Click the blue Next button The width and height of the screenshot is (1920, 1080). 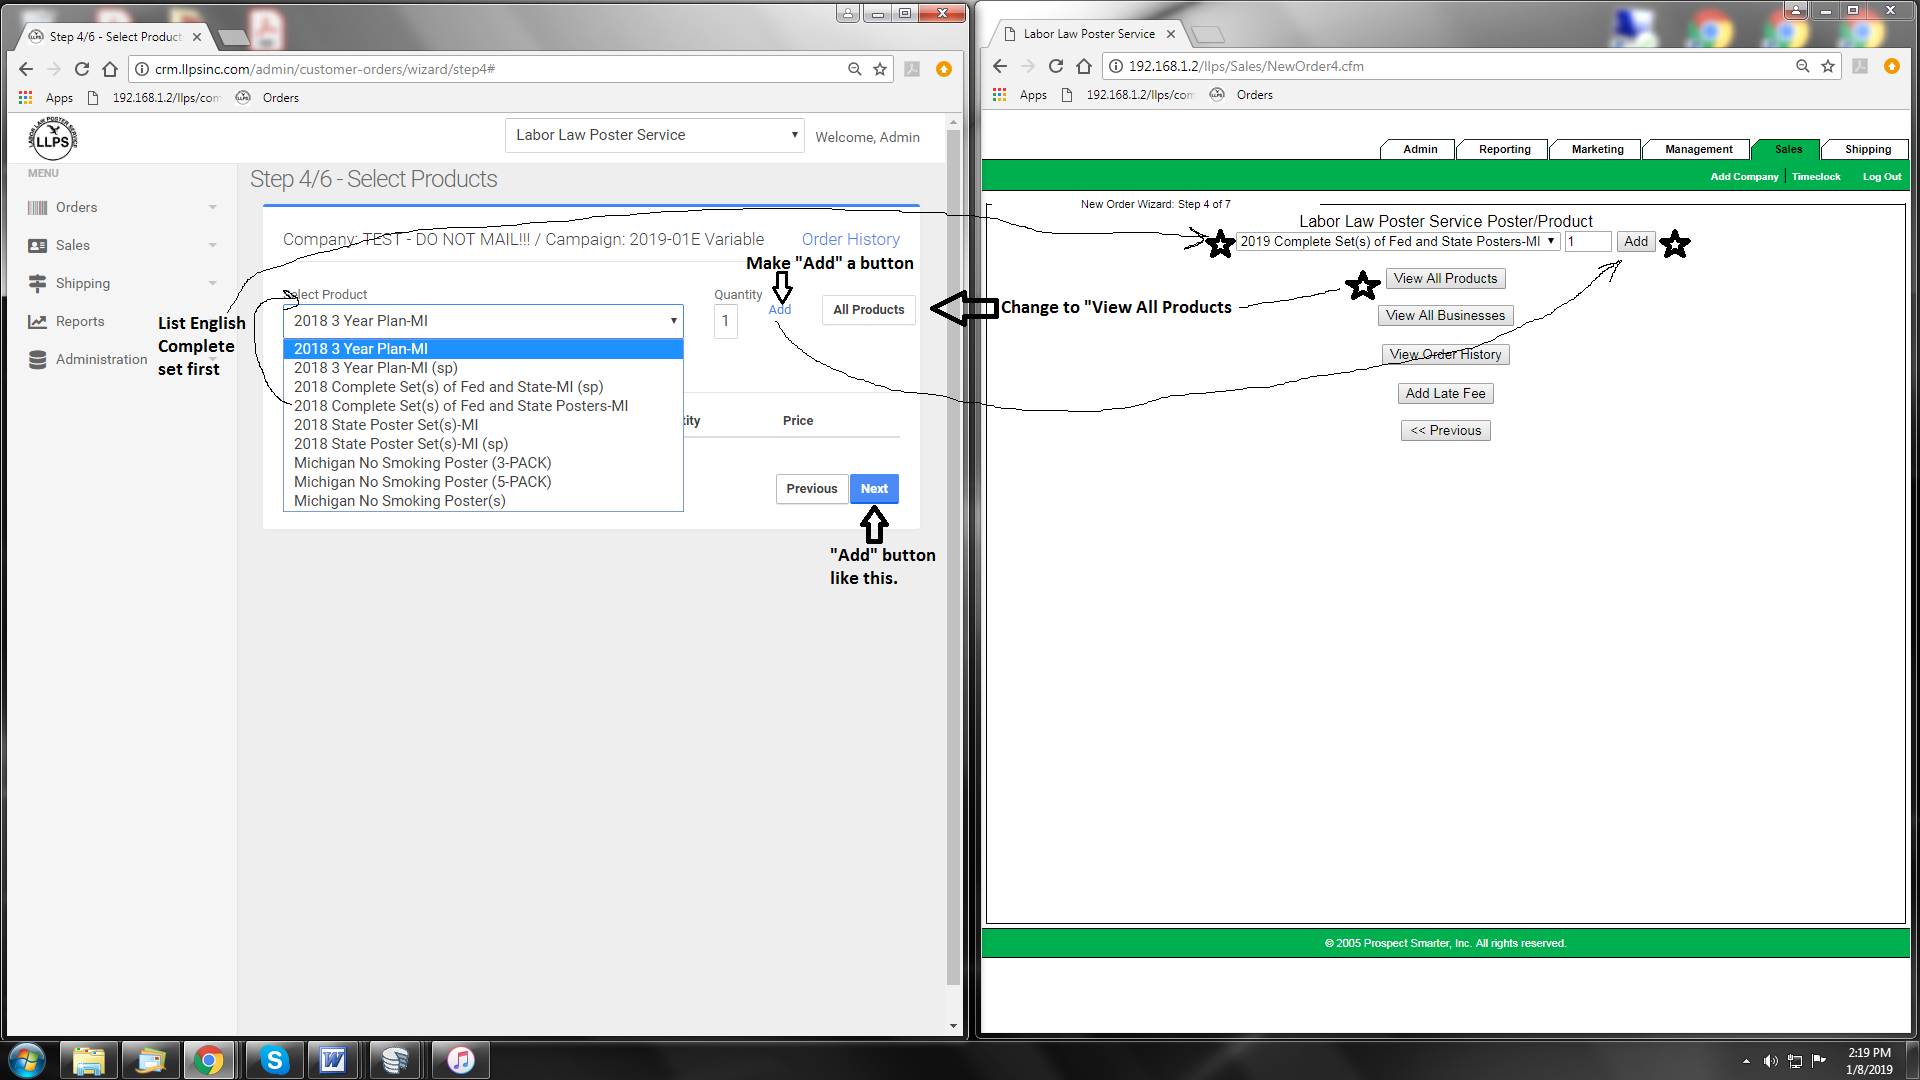click(x=874, y=489)
